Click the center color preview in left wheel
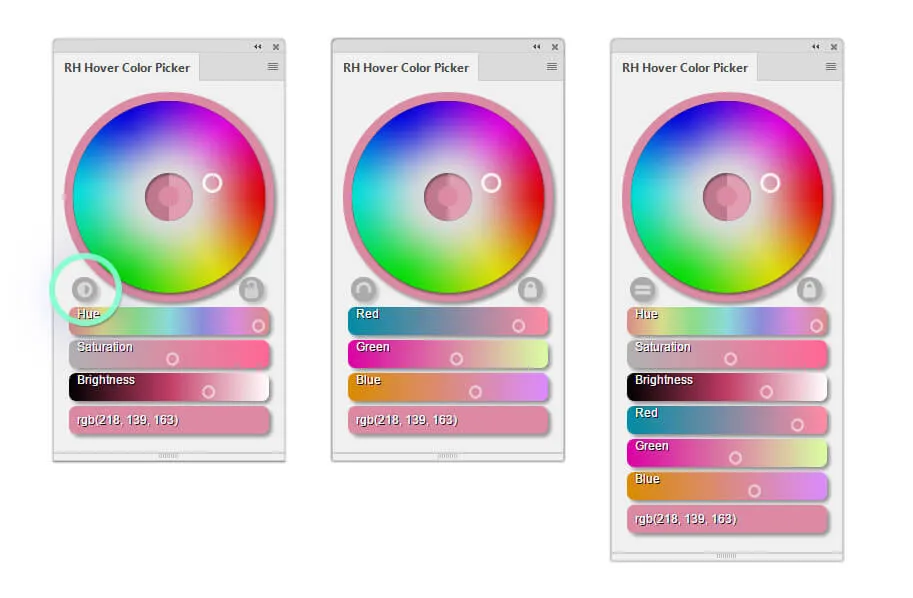Viewport: 913px width, 598px height. (x=169, y=197)
